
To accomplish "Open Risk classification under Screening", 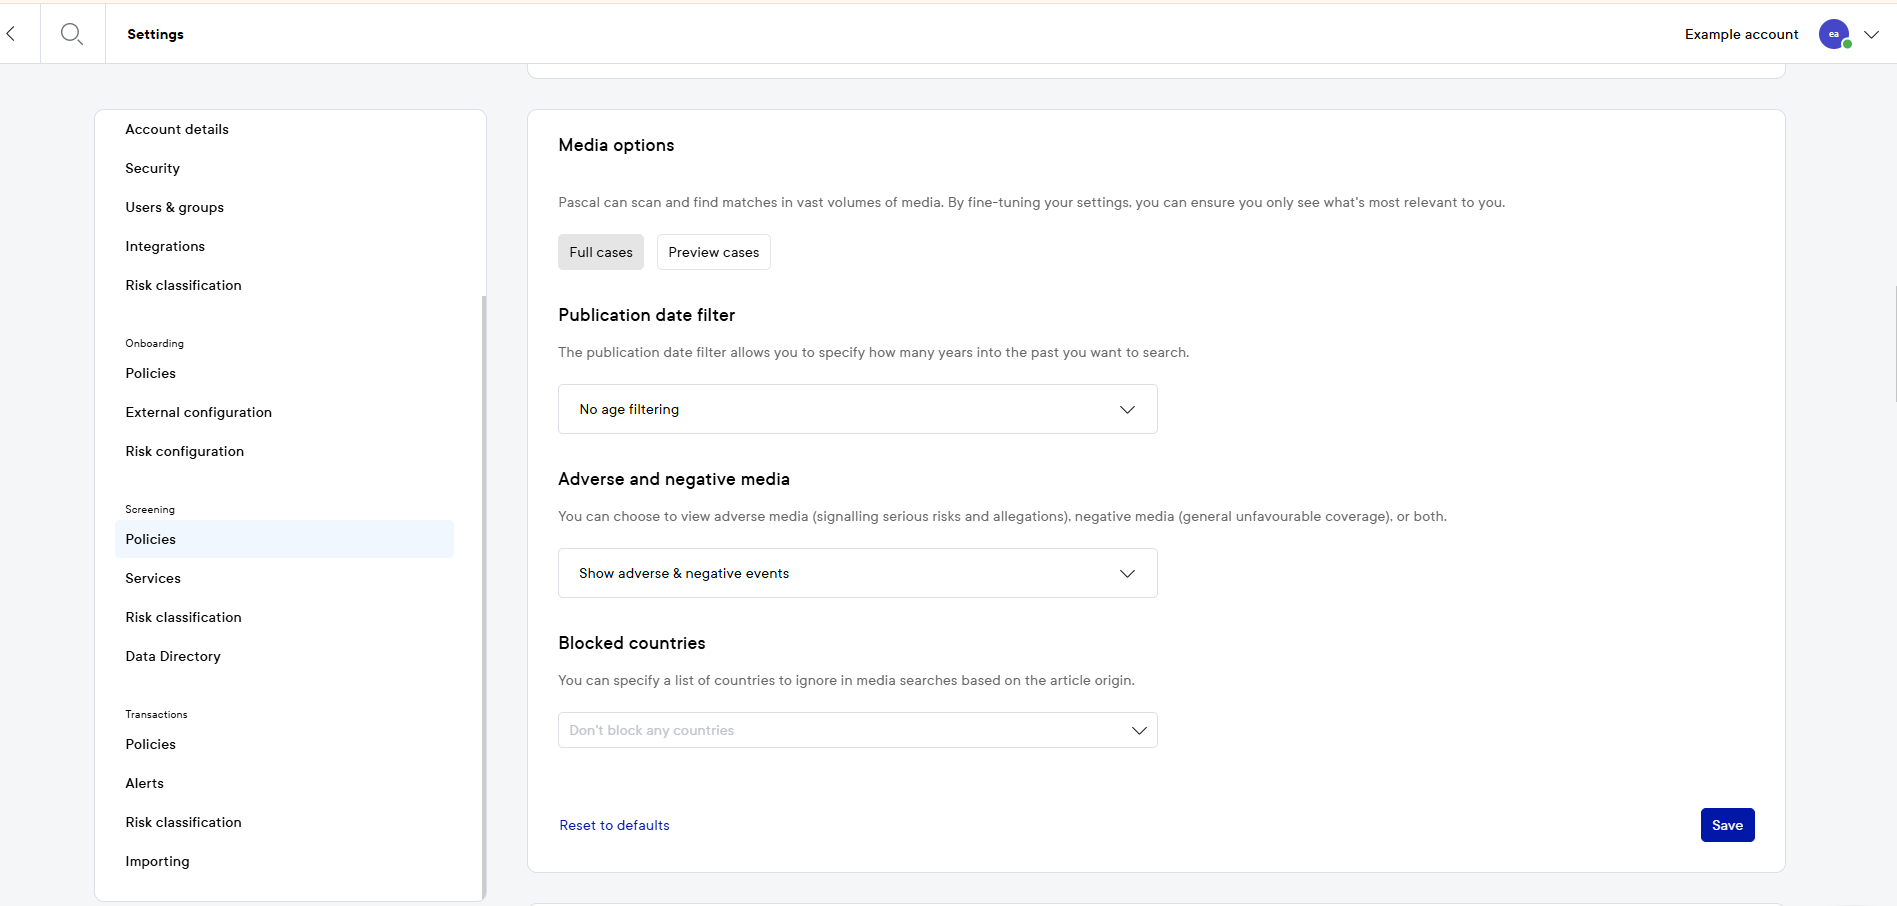I will (184, 617).
